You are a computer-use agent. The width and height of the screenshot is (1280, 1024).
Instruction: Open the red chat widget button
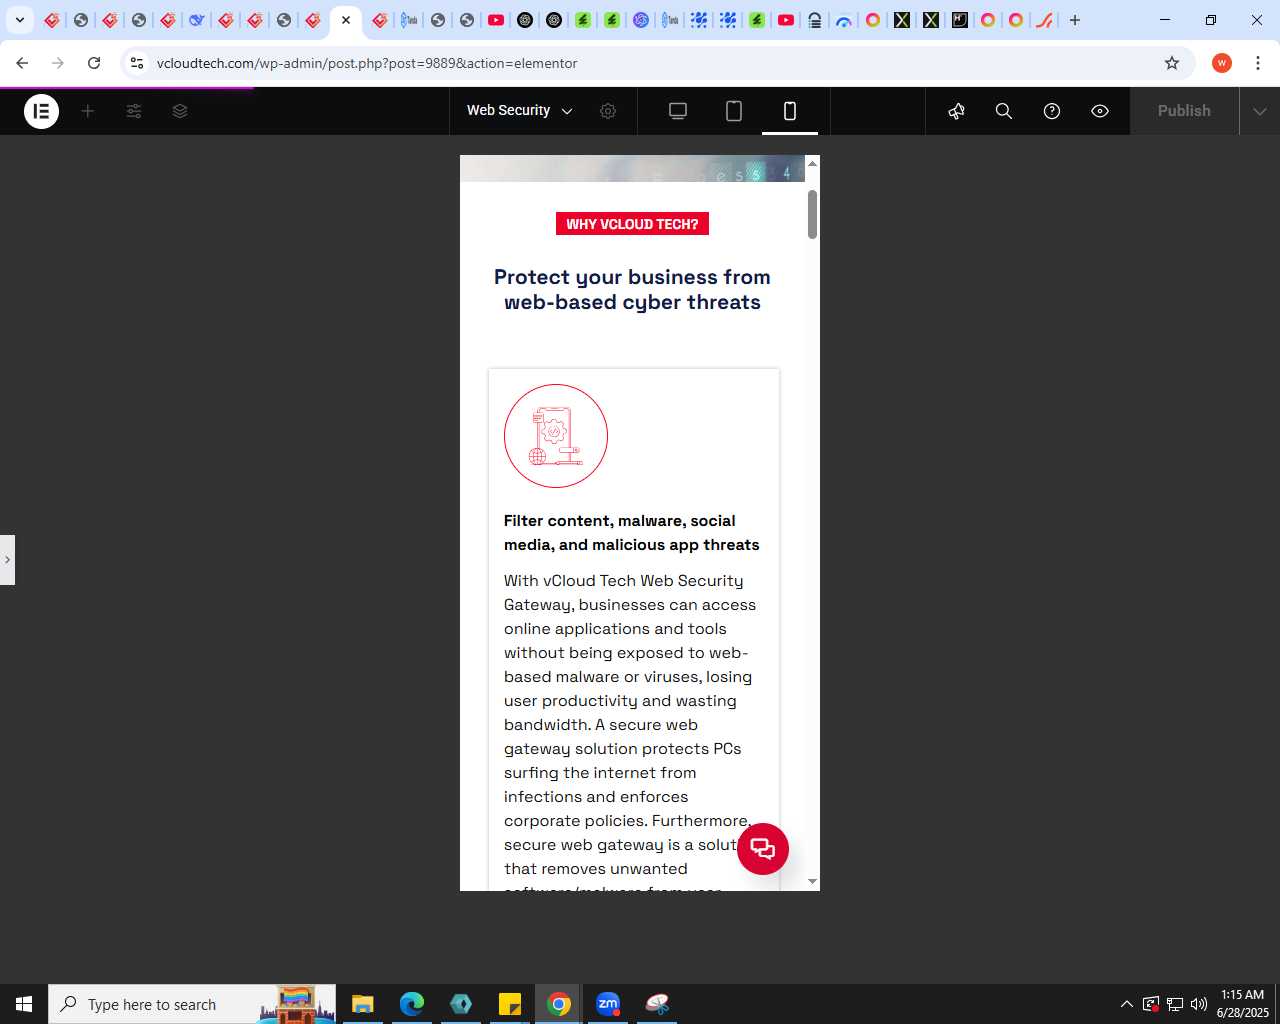(763, 849)
